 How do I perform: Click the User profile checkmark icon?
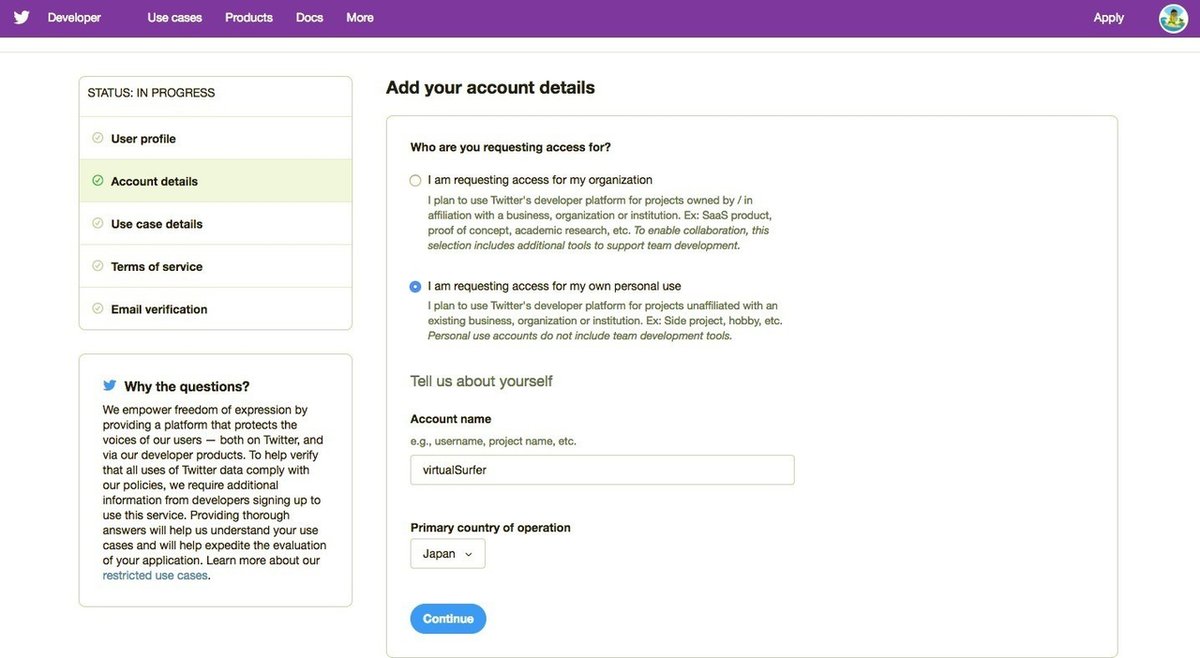coord(97,138)
